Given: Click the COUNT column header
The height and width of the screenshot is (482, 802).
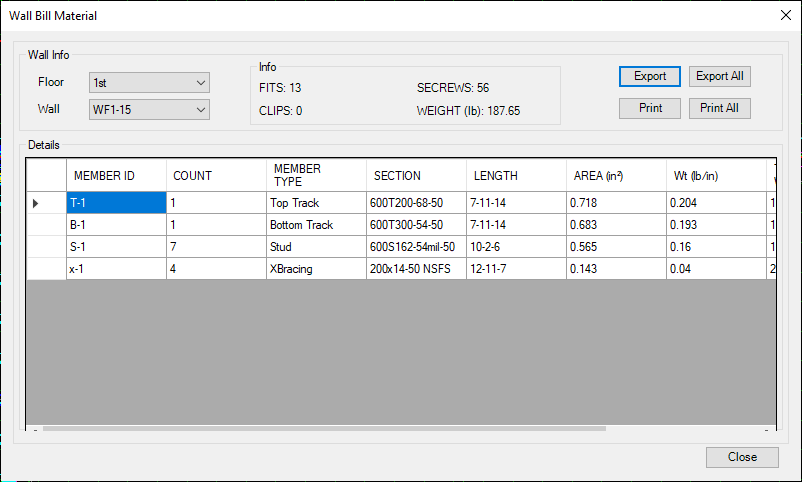Looking at the screenshot, I should (x=216, y=176).
